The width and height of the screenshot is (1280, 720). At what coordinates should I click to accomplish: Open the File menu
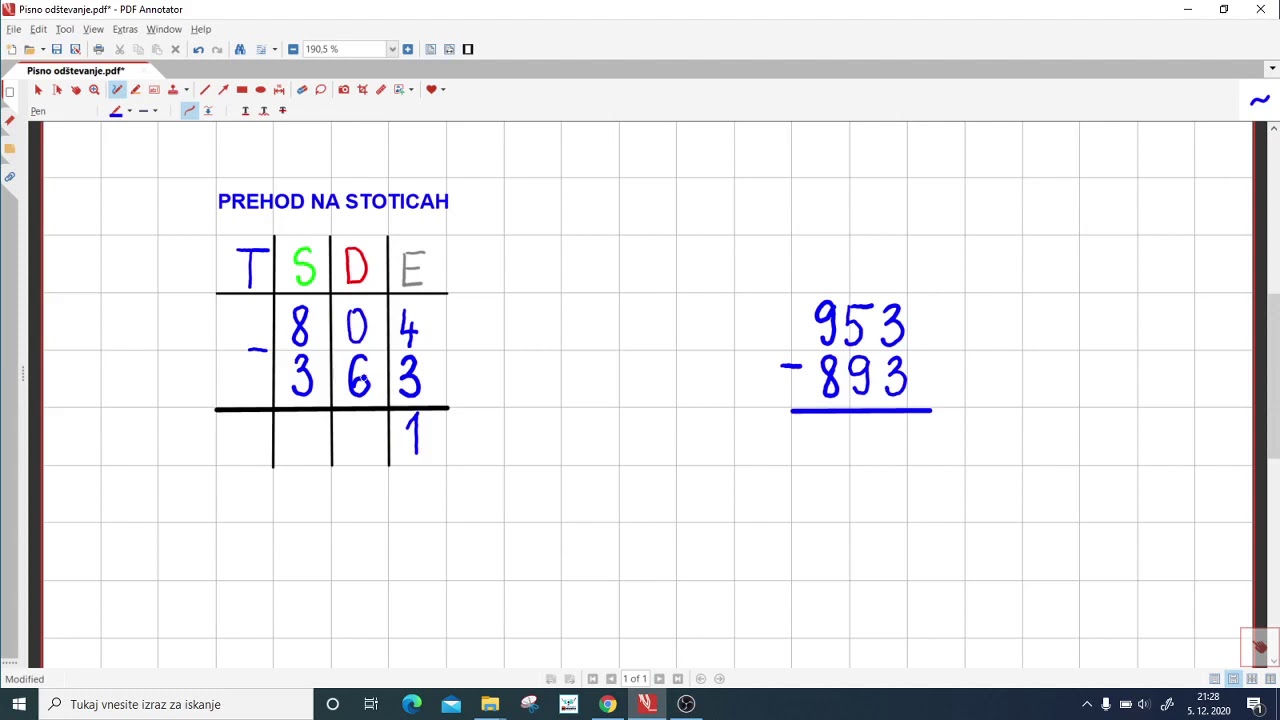(14, 29)
